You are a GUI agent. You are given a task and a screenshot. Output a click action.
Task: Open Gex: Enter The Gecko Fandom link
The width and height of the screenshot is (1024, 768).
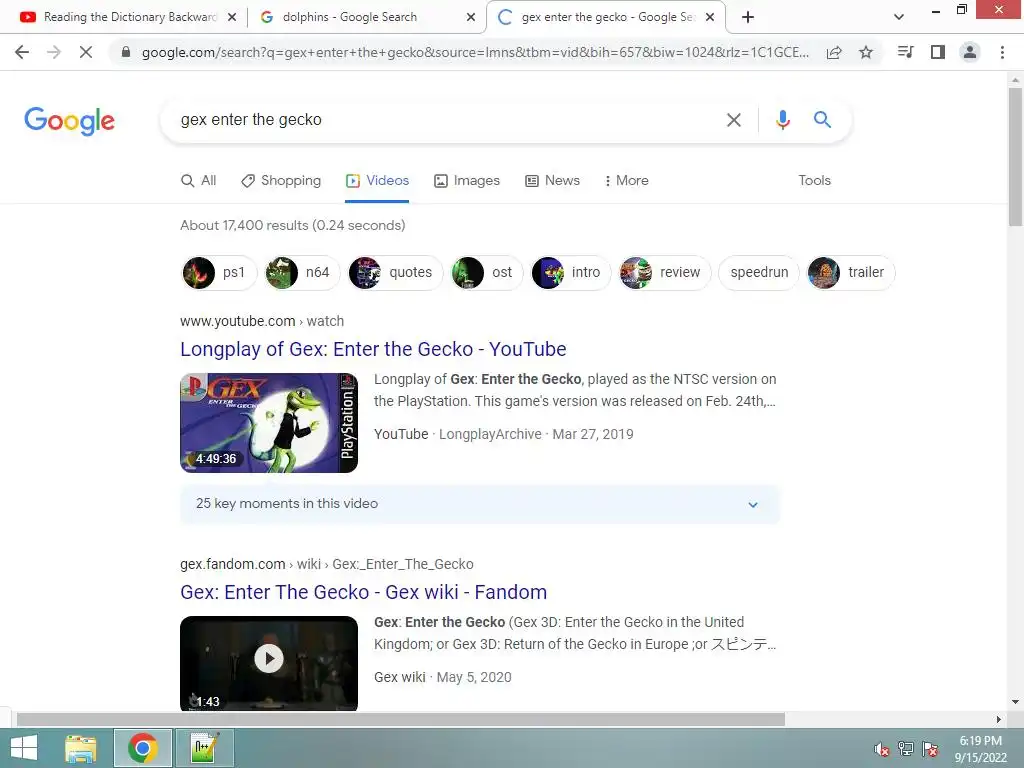pos(364,592)
